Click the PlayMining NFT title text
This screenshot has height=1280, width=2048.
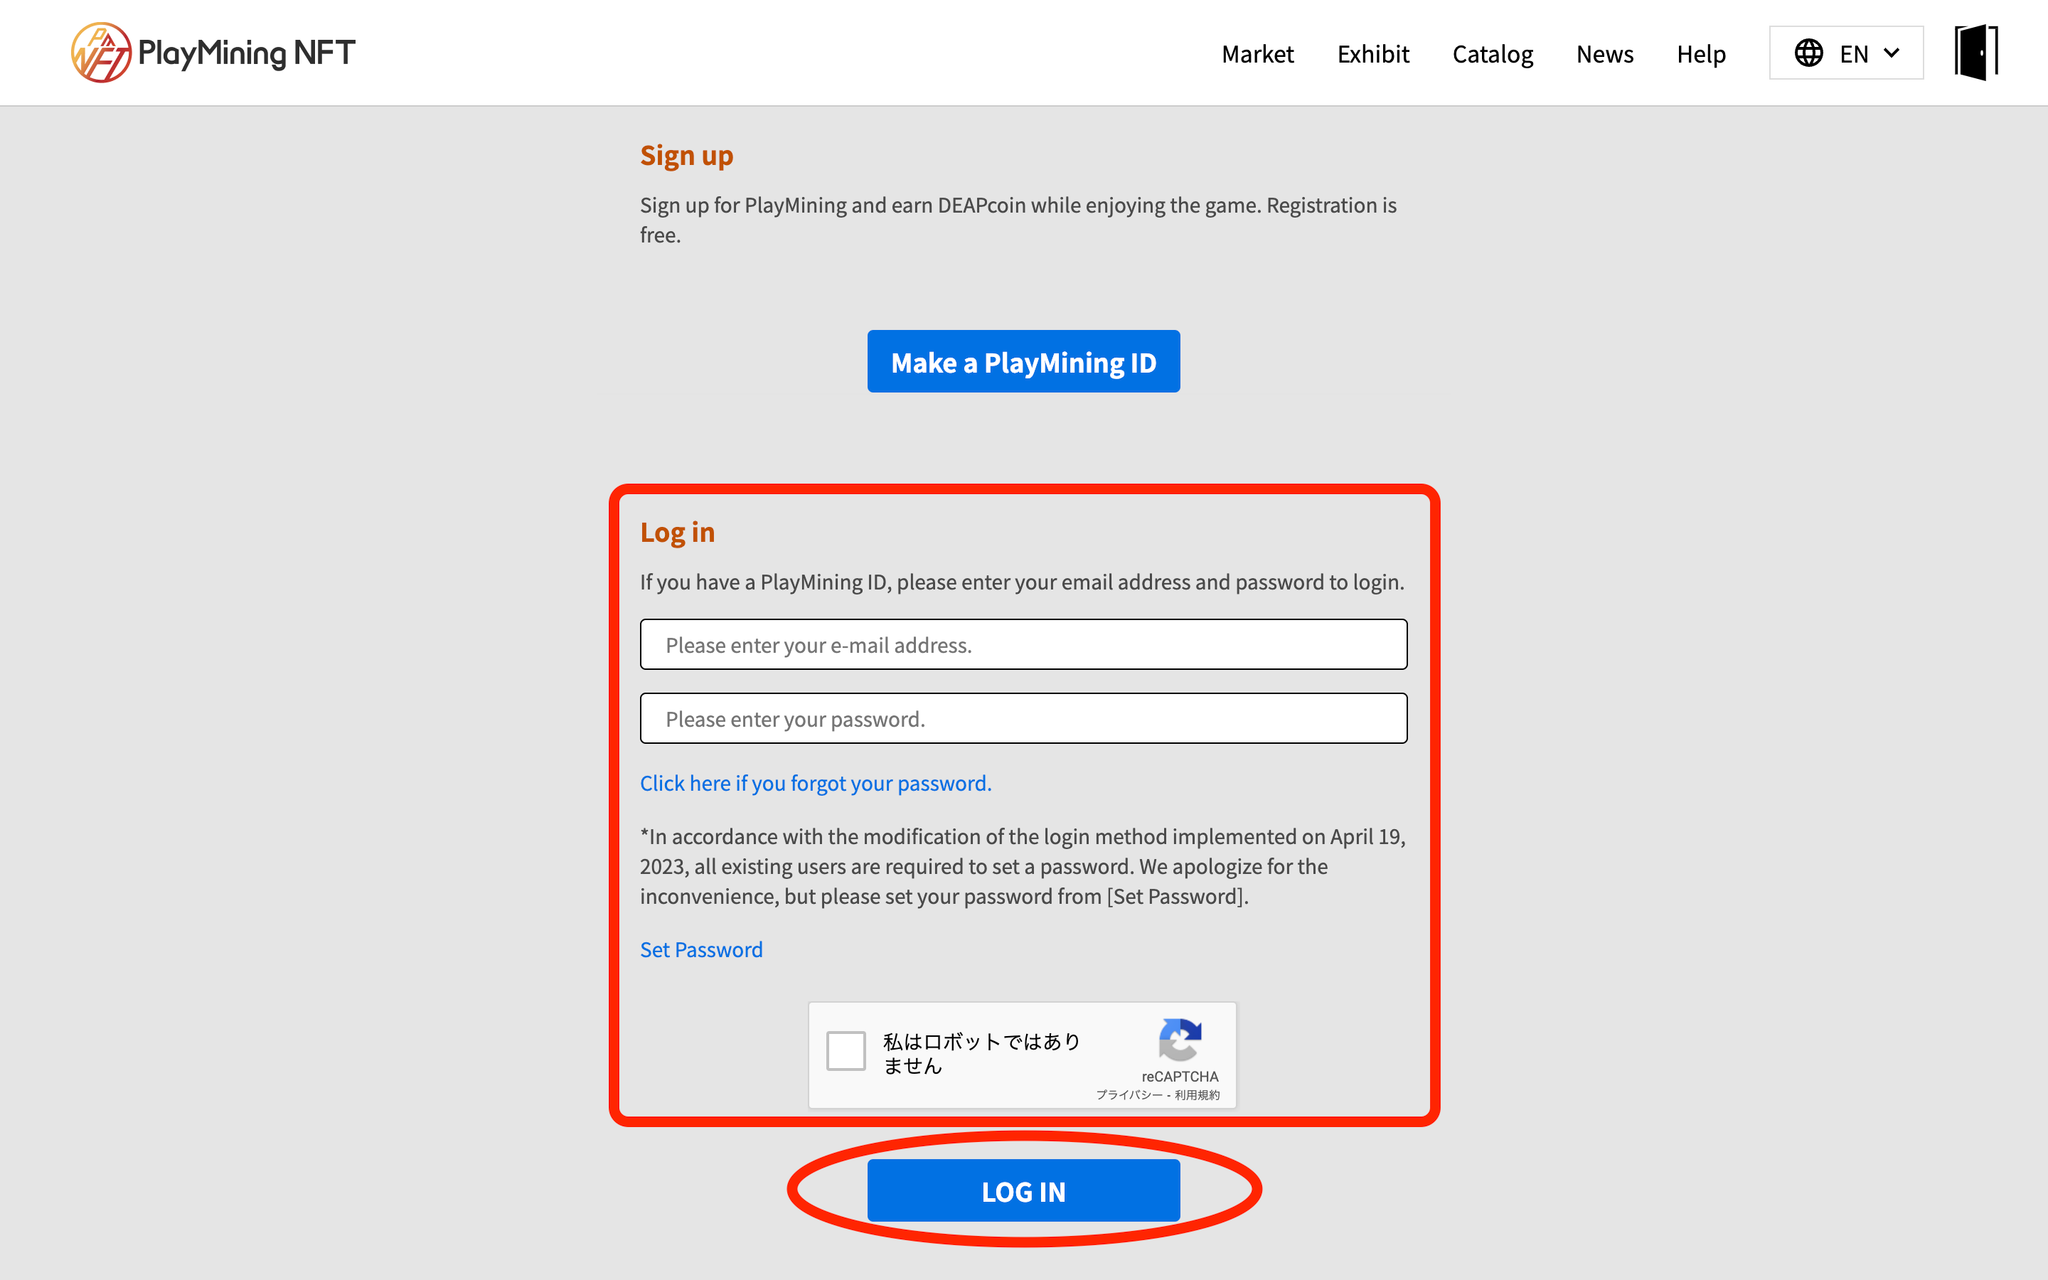tap(246, 52)
